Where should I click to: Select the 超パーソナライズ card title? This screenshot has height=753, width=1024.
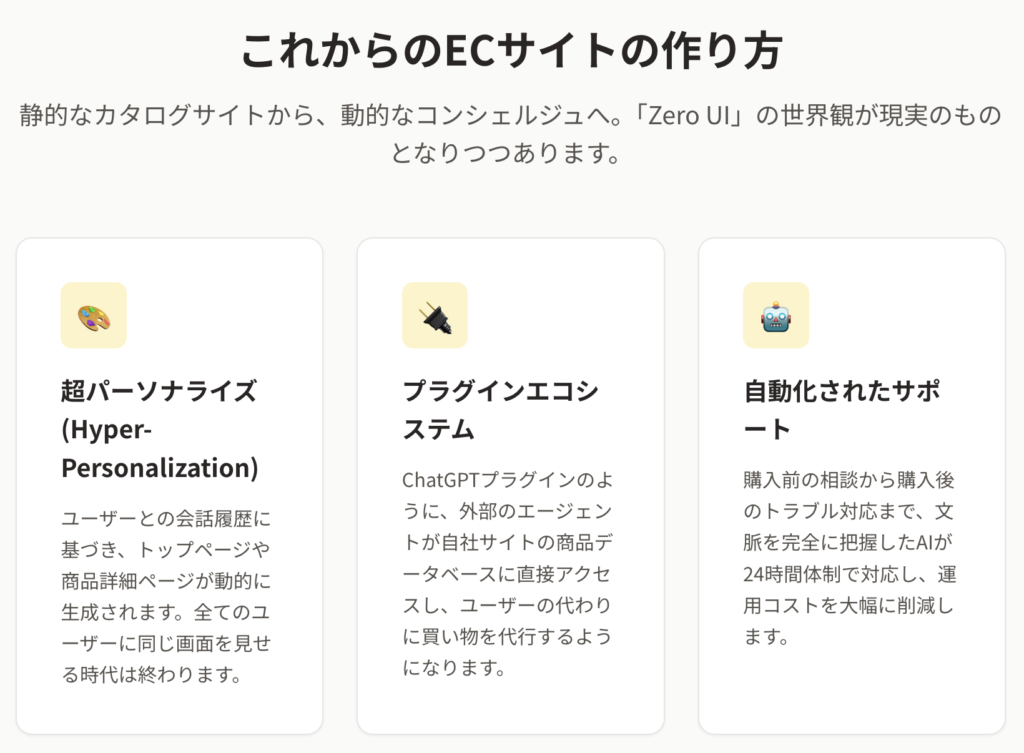click(159, 390)
